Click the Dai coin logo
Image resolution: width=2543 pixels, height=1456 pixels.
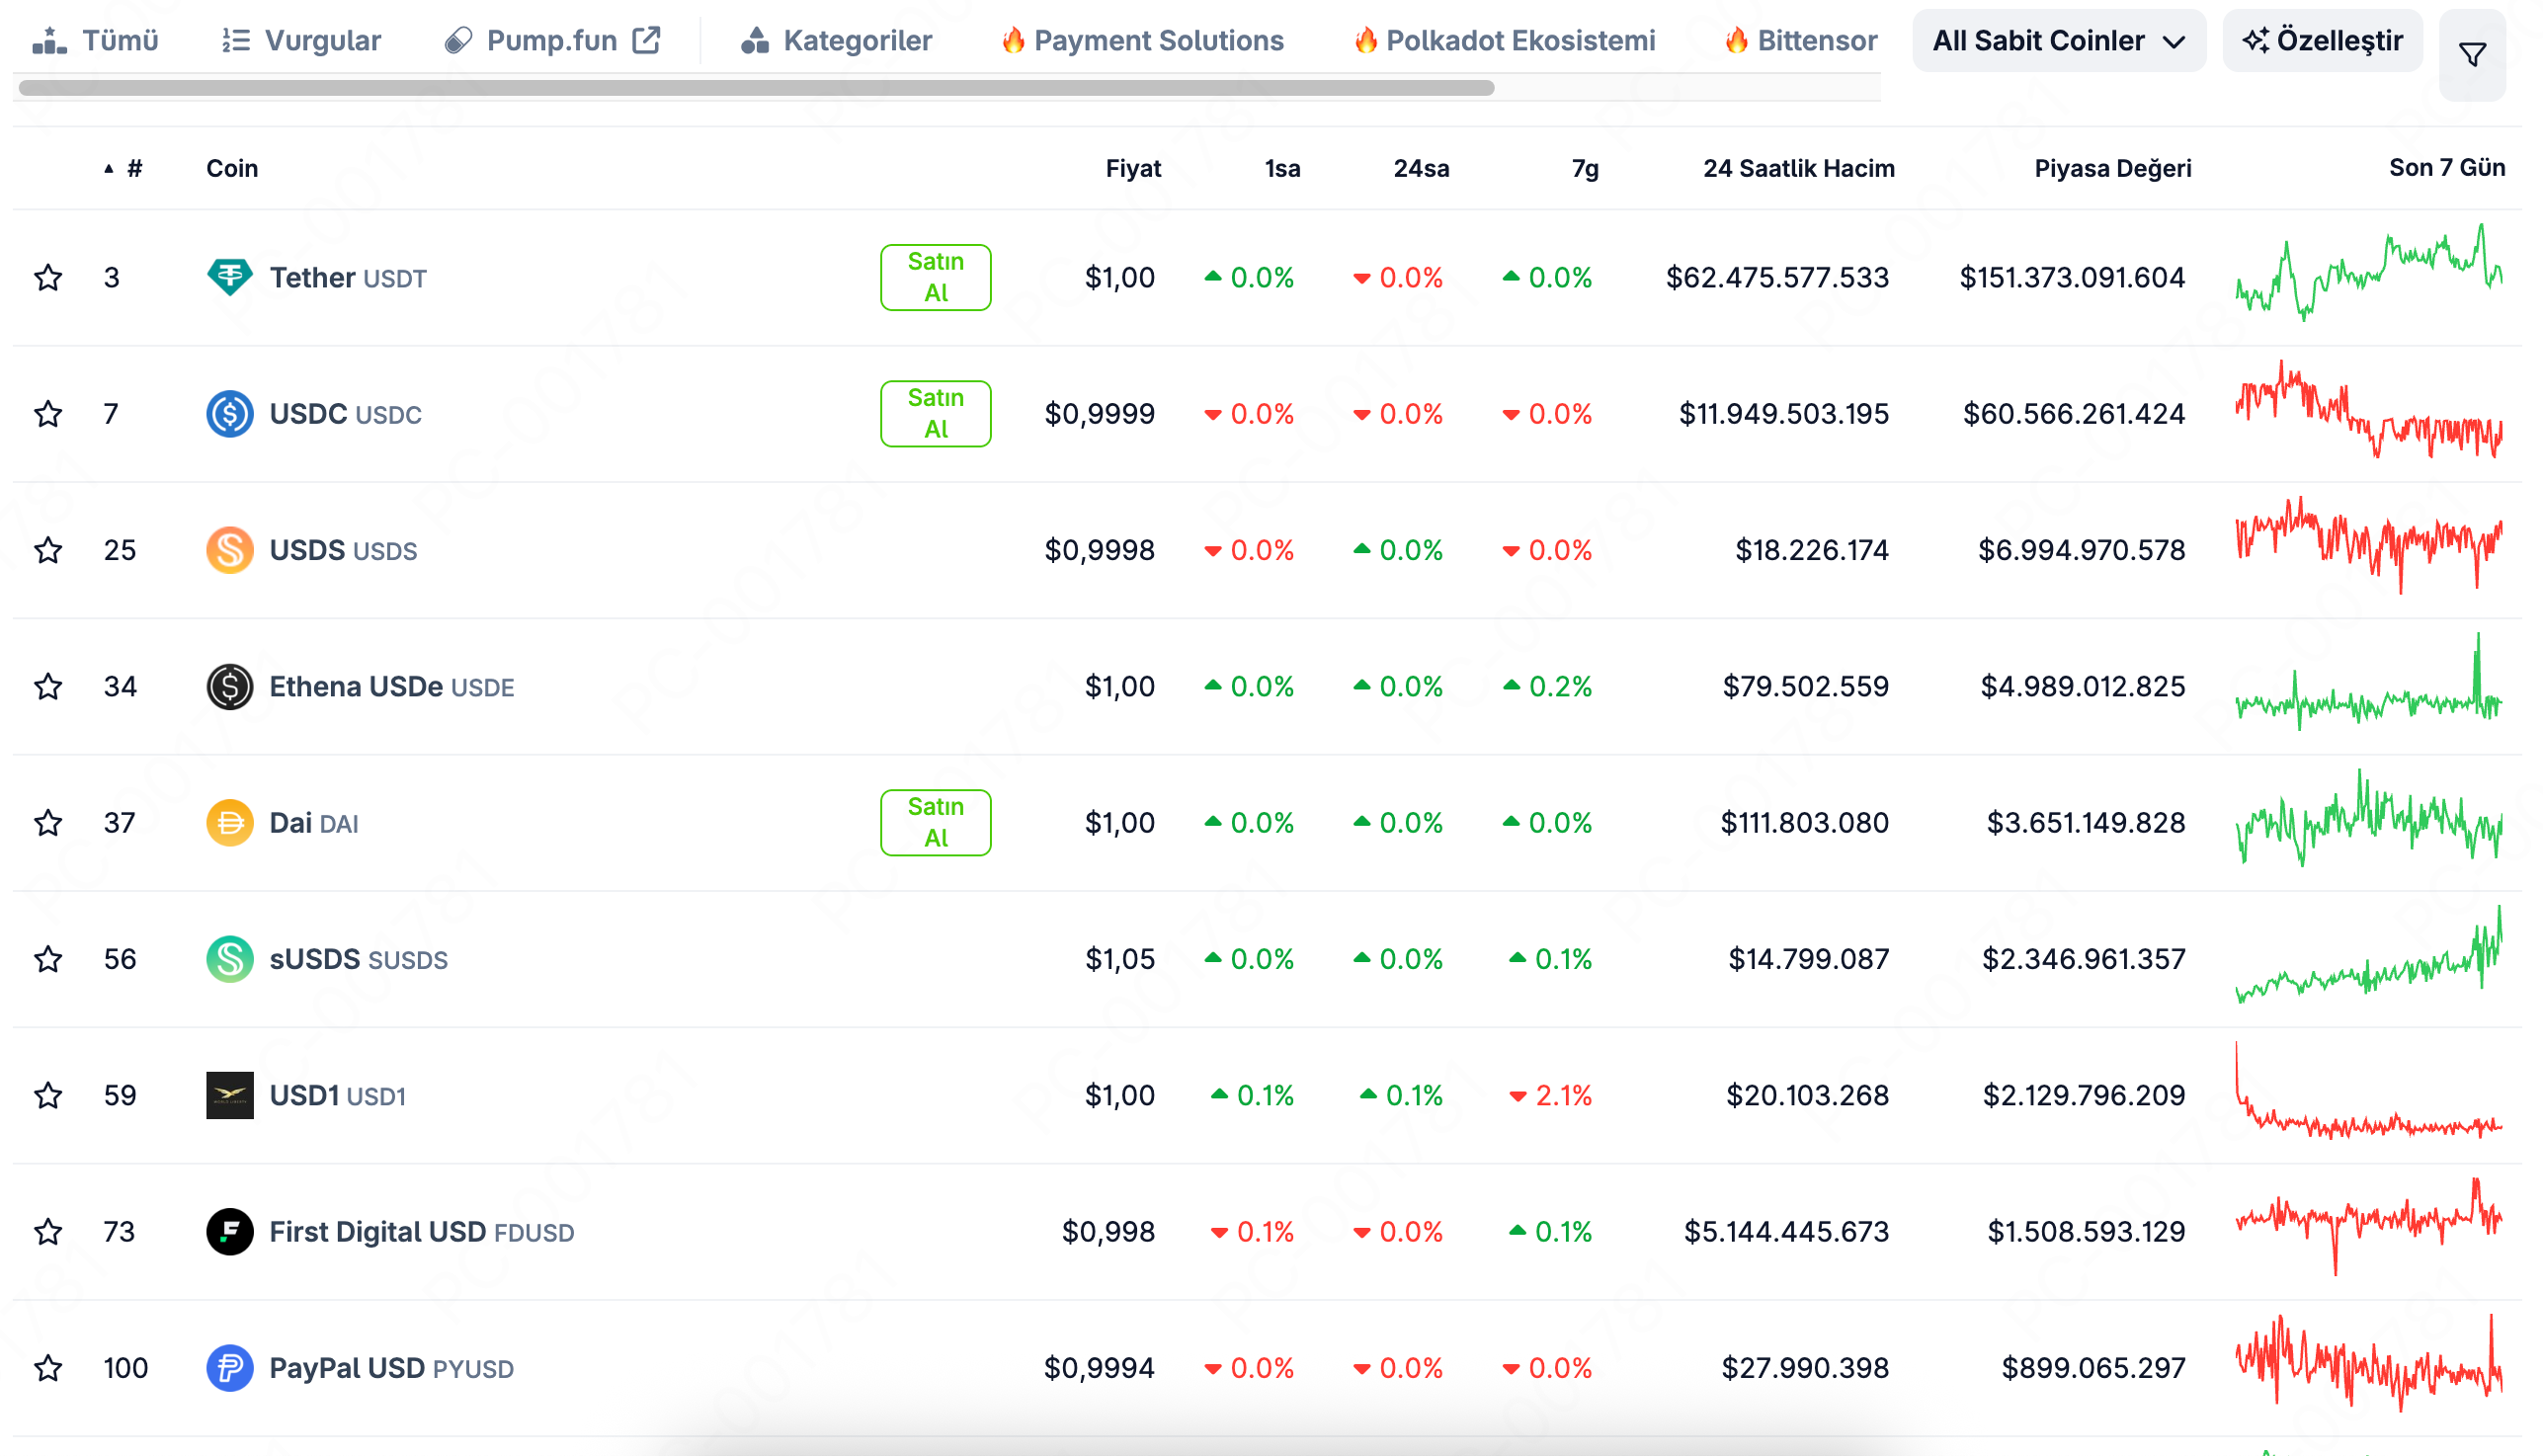229,823
